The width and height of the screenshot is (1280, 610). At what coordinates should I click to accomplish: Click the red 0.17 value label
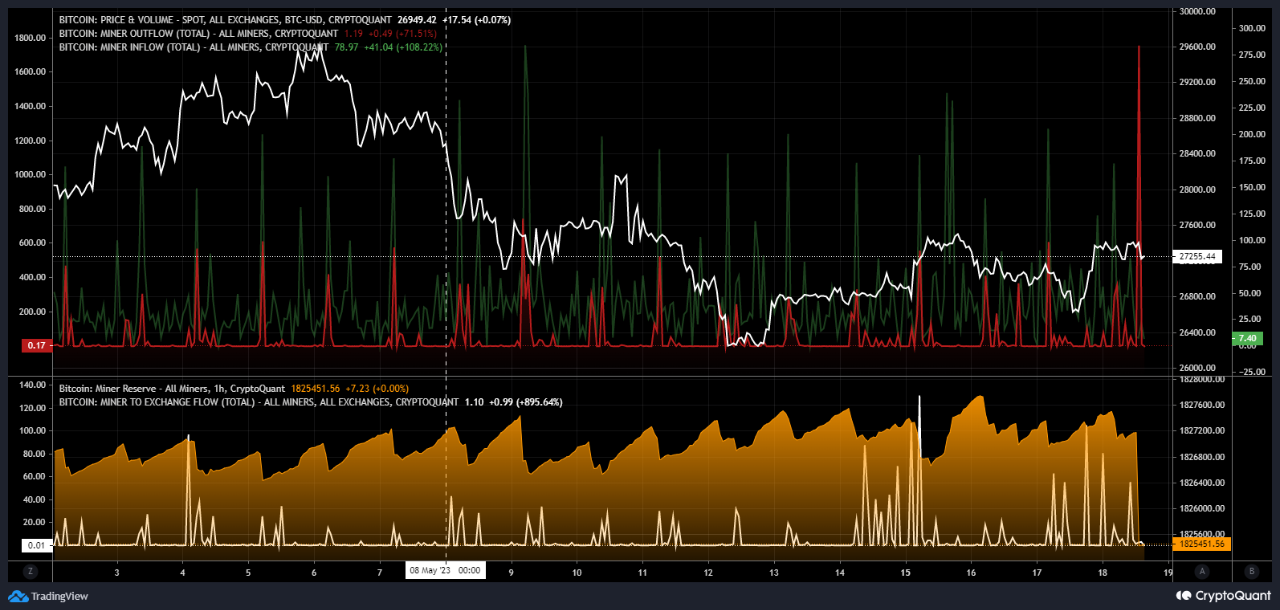point(37,346)
